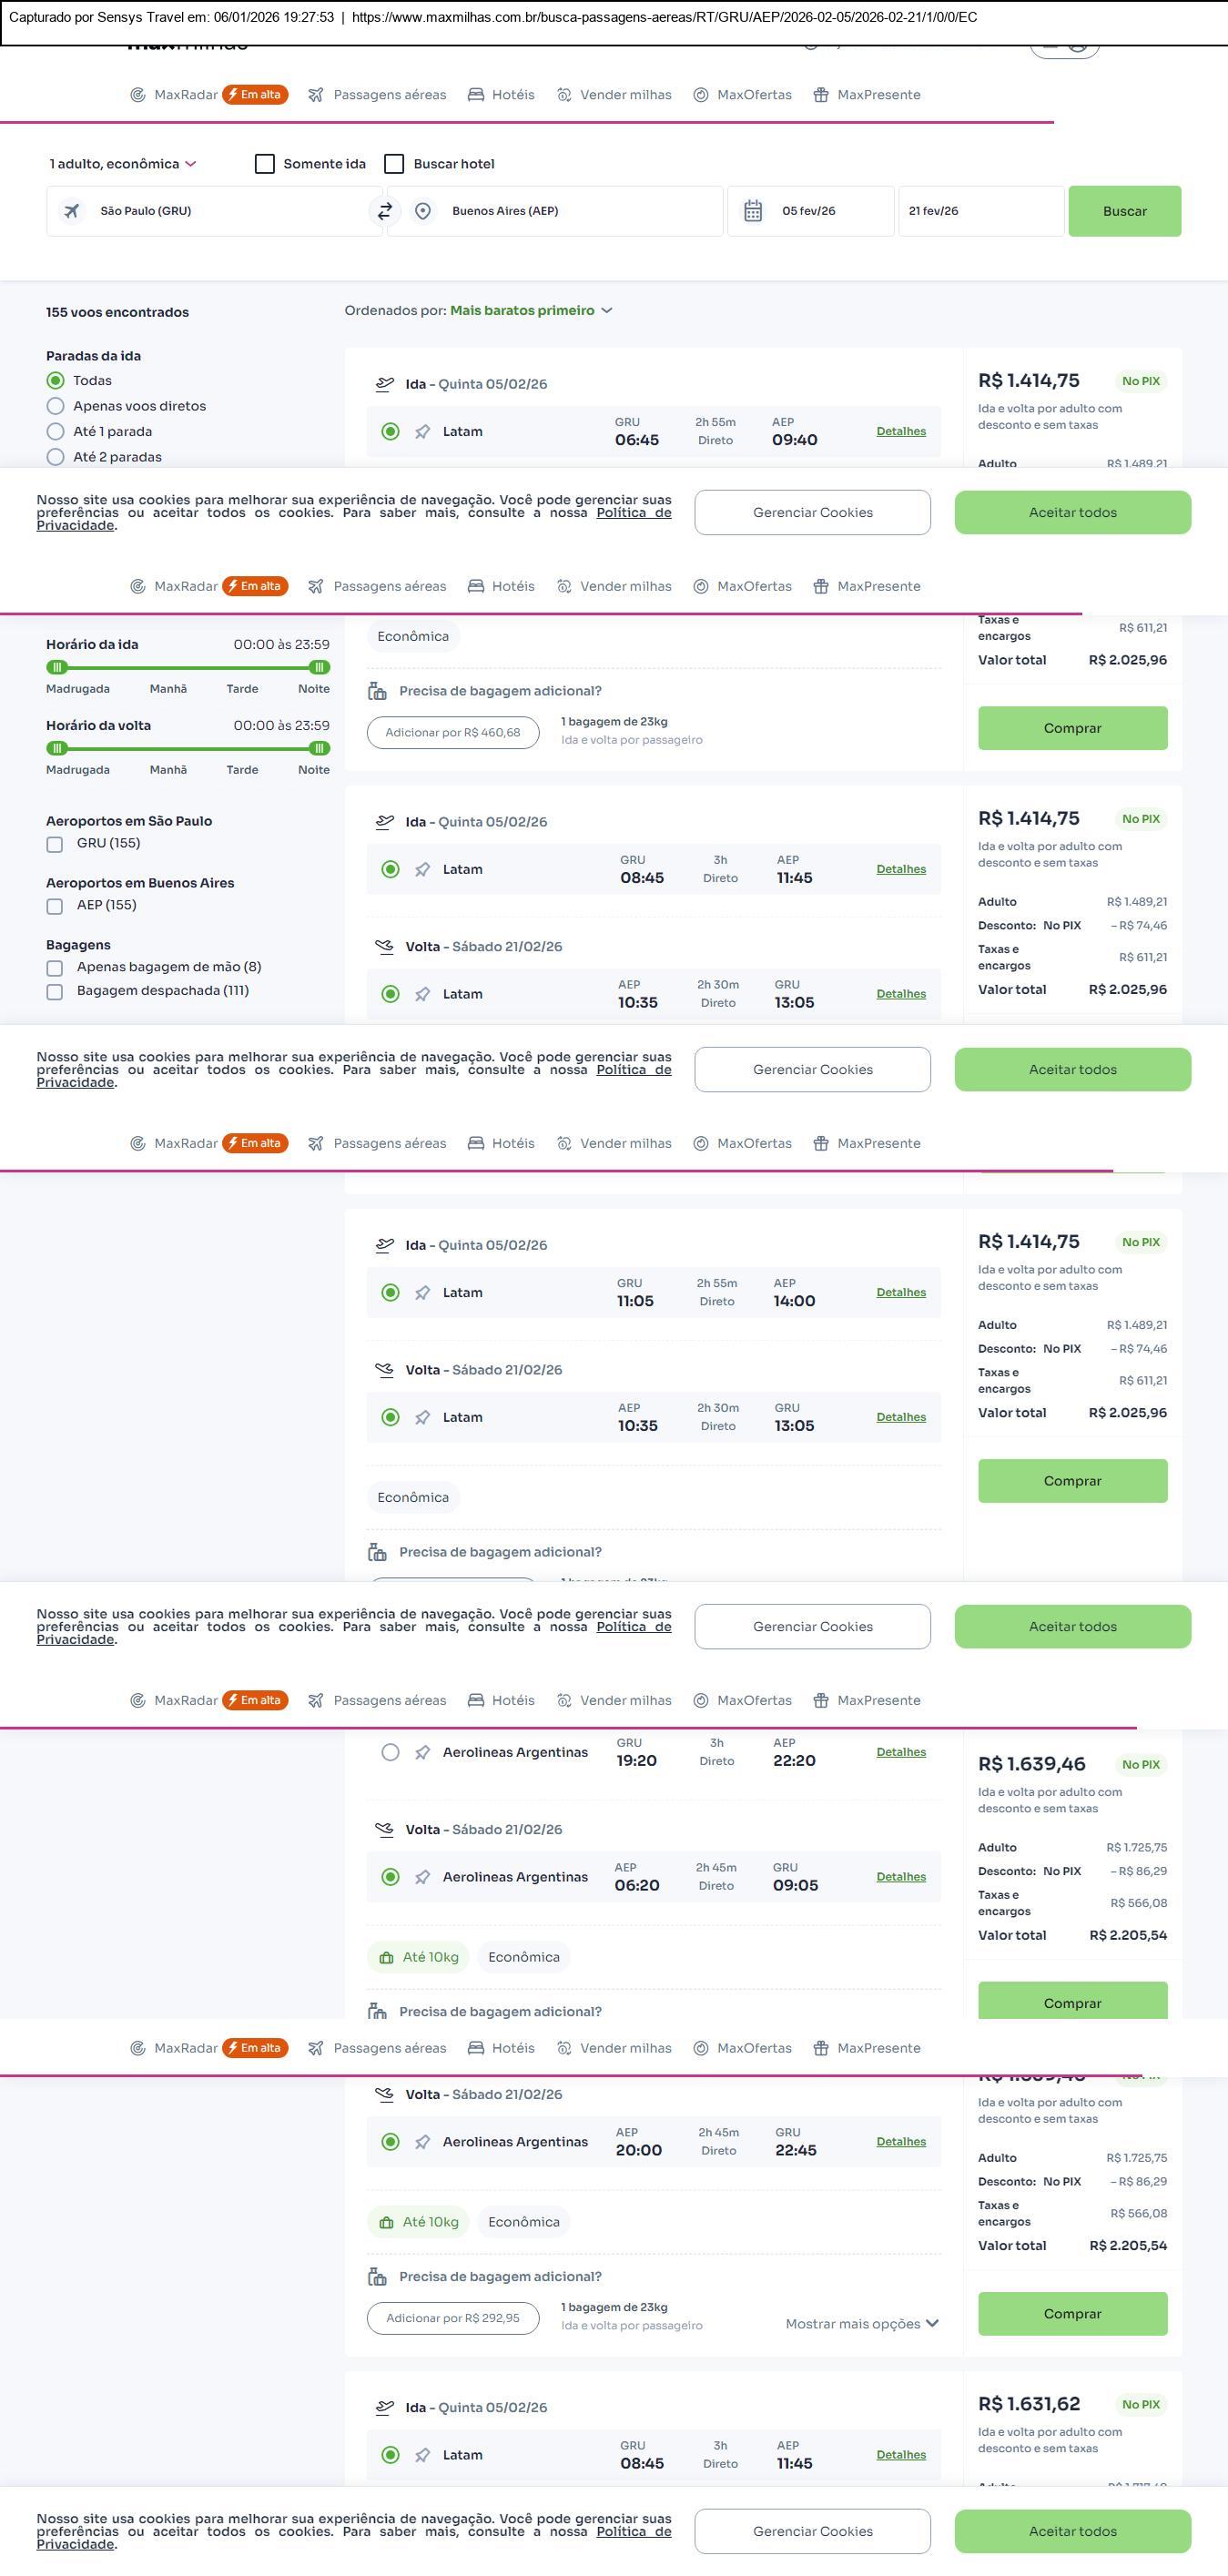Click the left handle of Horário da ida slider
The width and height of the screenshot is (1228, 2576).
tap(57, 667)
